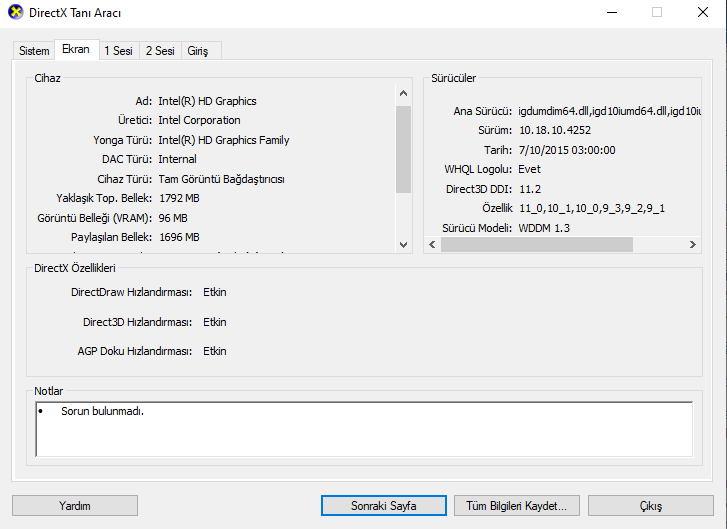This screenshot has height=529, width=727.
Task: Click up arrow in Cihaz scrollbar
Action: [x=403, y=93]
